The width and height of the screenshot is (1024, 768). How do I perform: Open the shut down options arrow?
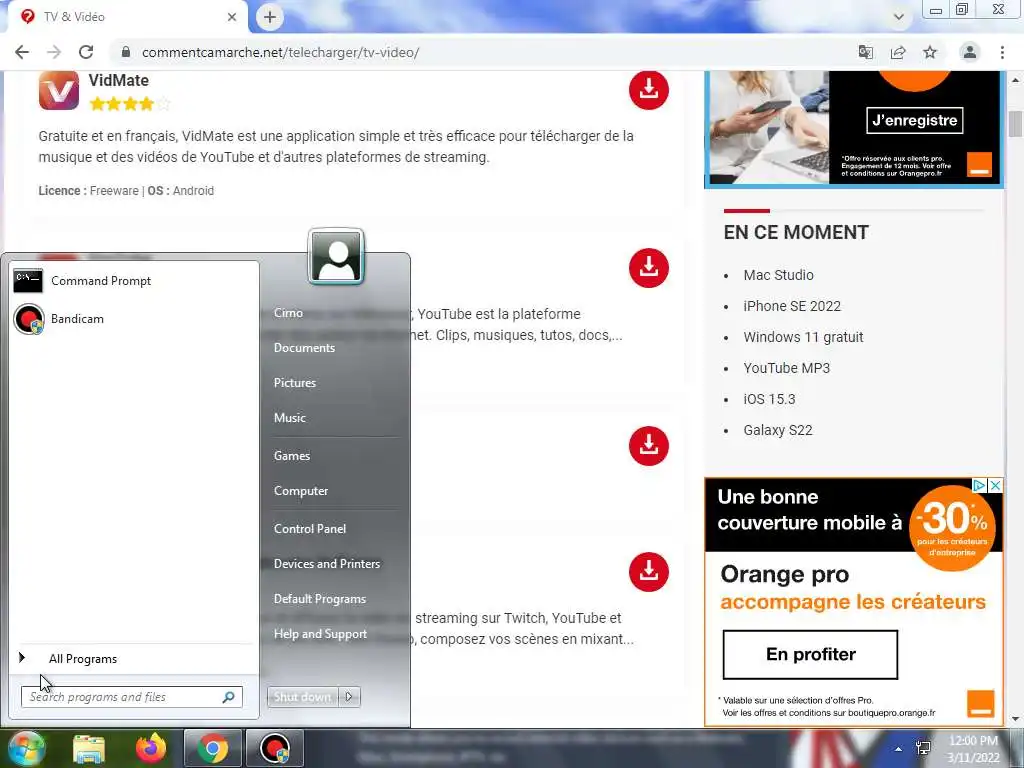click(349, 697)
